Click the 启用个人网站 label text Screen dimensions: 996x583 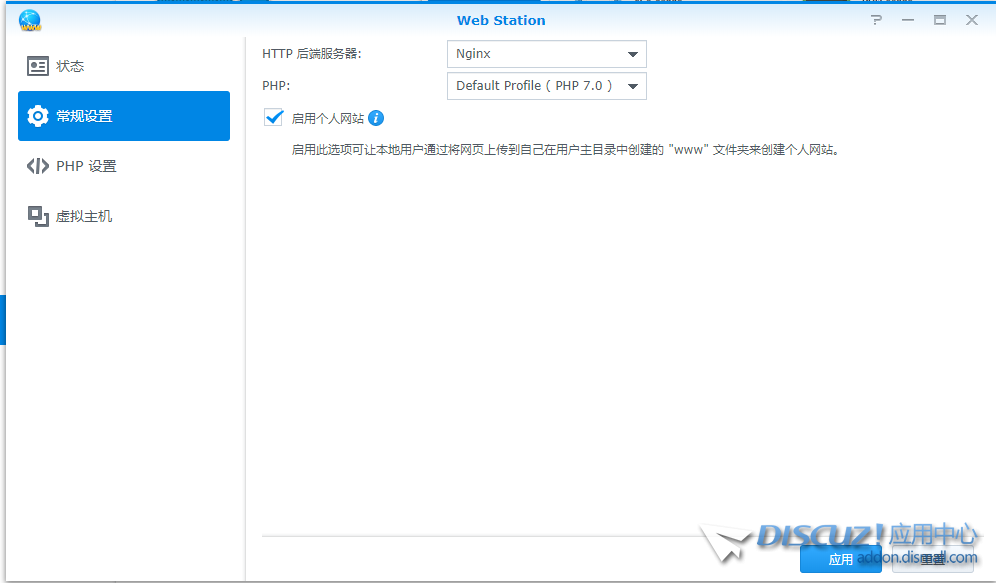click(x=328, y=118)
